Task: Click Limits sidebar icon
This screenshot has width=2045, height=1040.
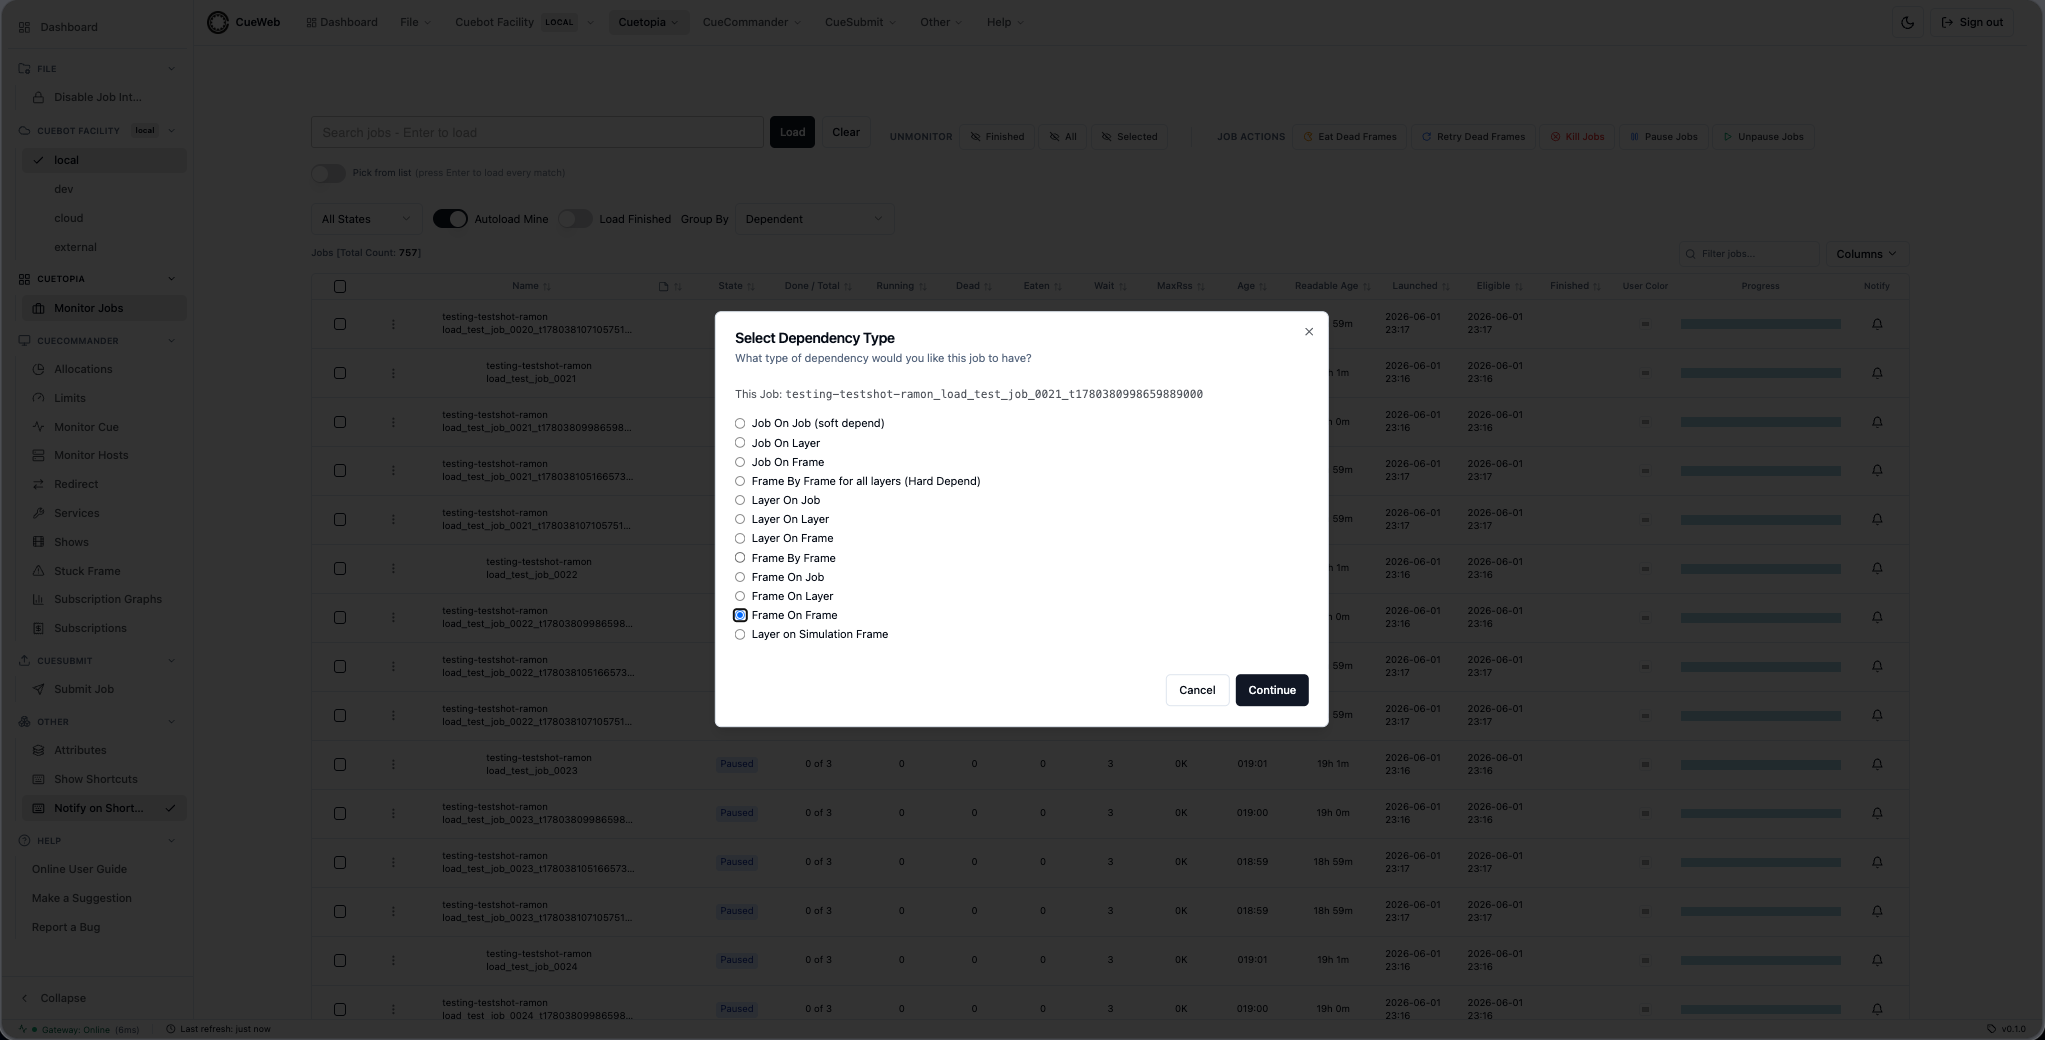Action: click(x=38, y=399)
